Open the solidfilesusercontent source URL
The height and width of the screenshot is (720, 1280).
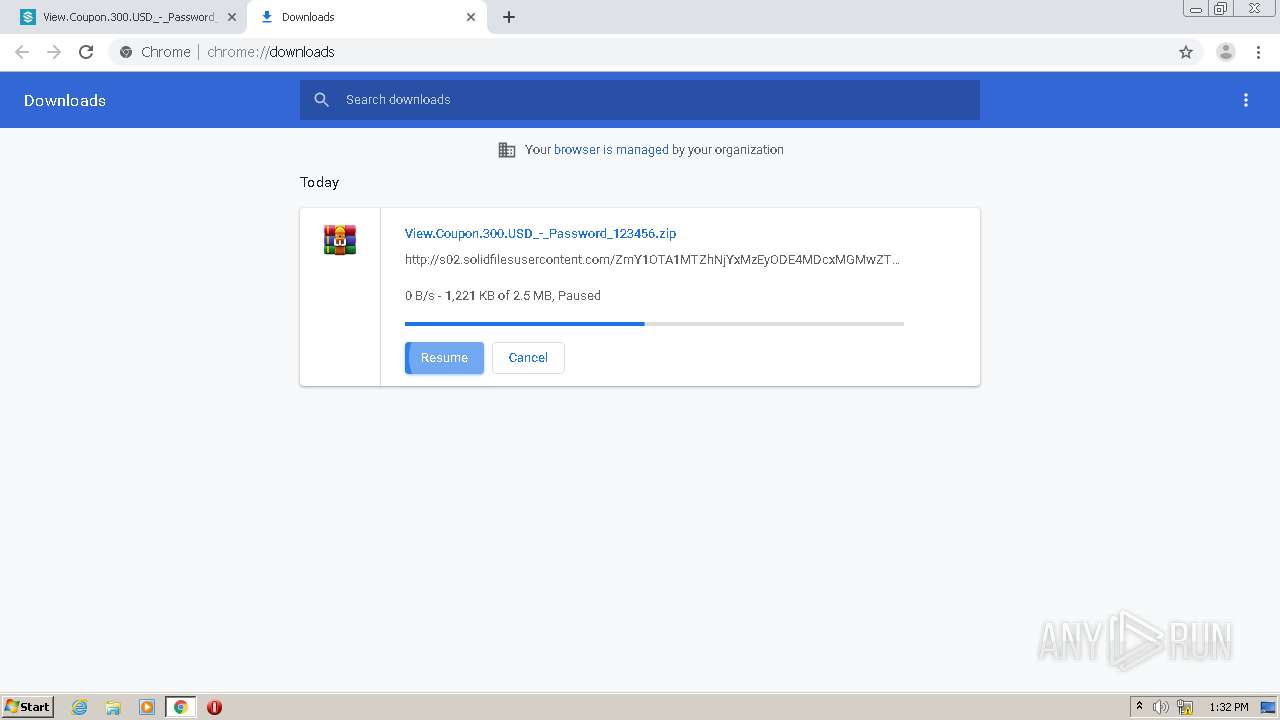(652, 260)
